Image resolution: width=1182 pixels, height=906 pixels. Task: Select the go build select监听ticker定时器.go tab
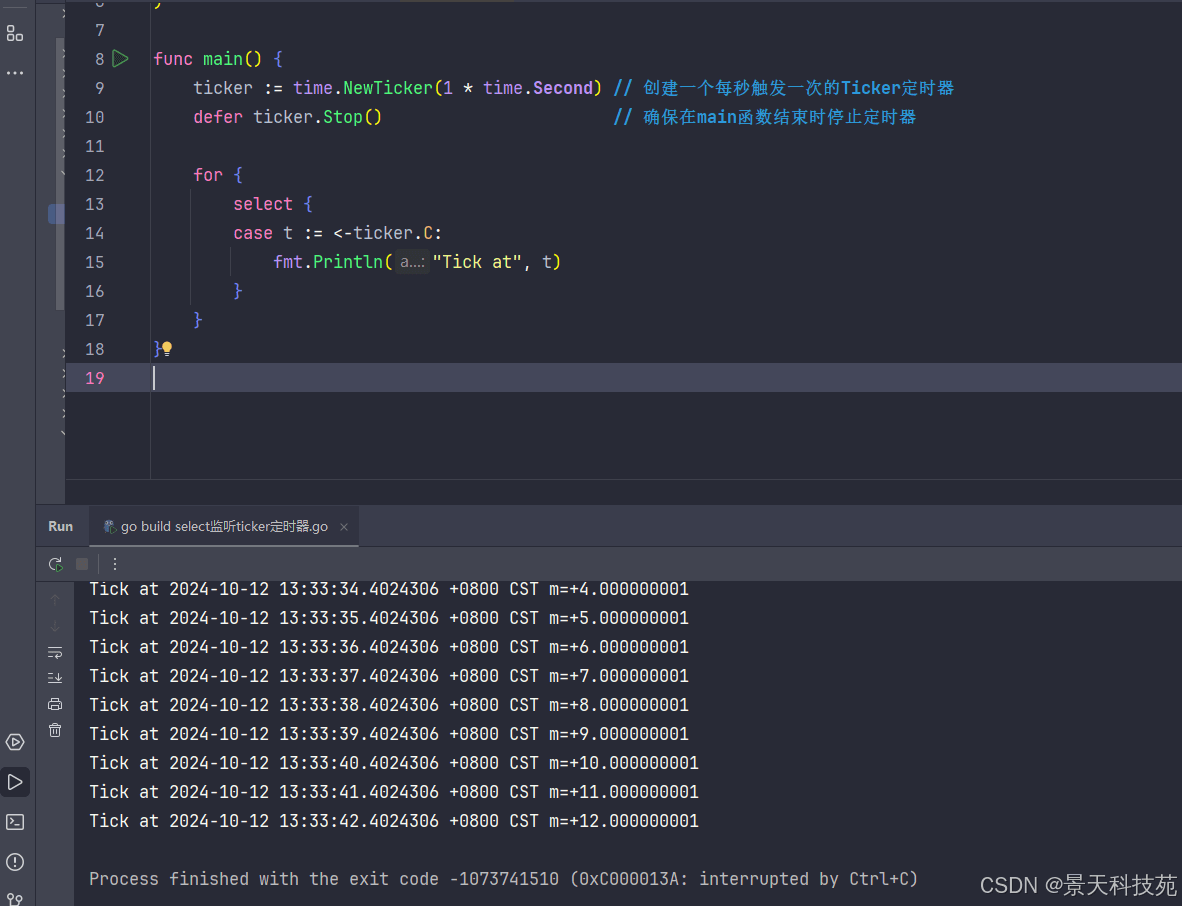223,527
